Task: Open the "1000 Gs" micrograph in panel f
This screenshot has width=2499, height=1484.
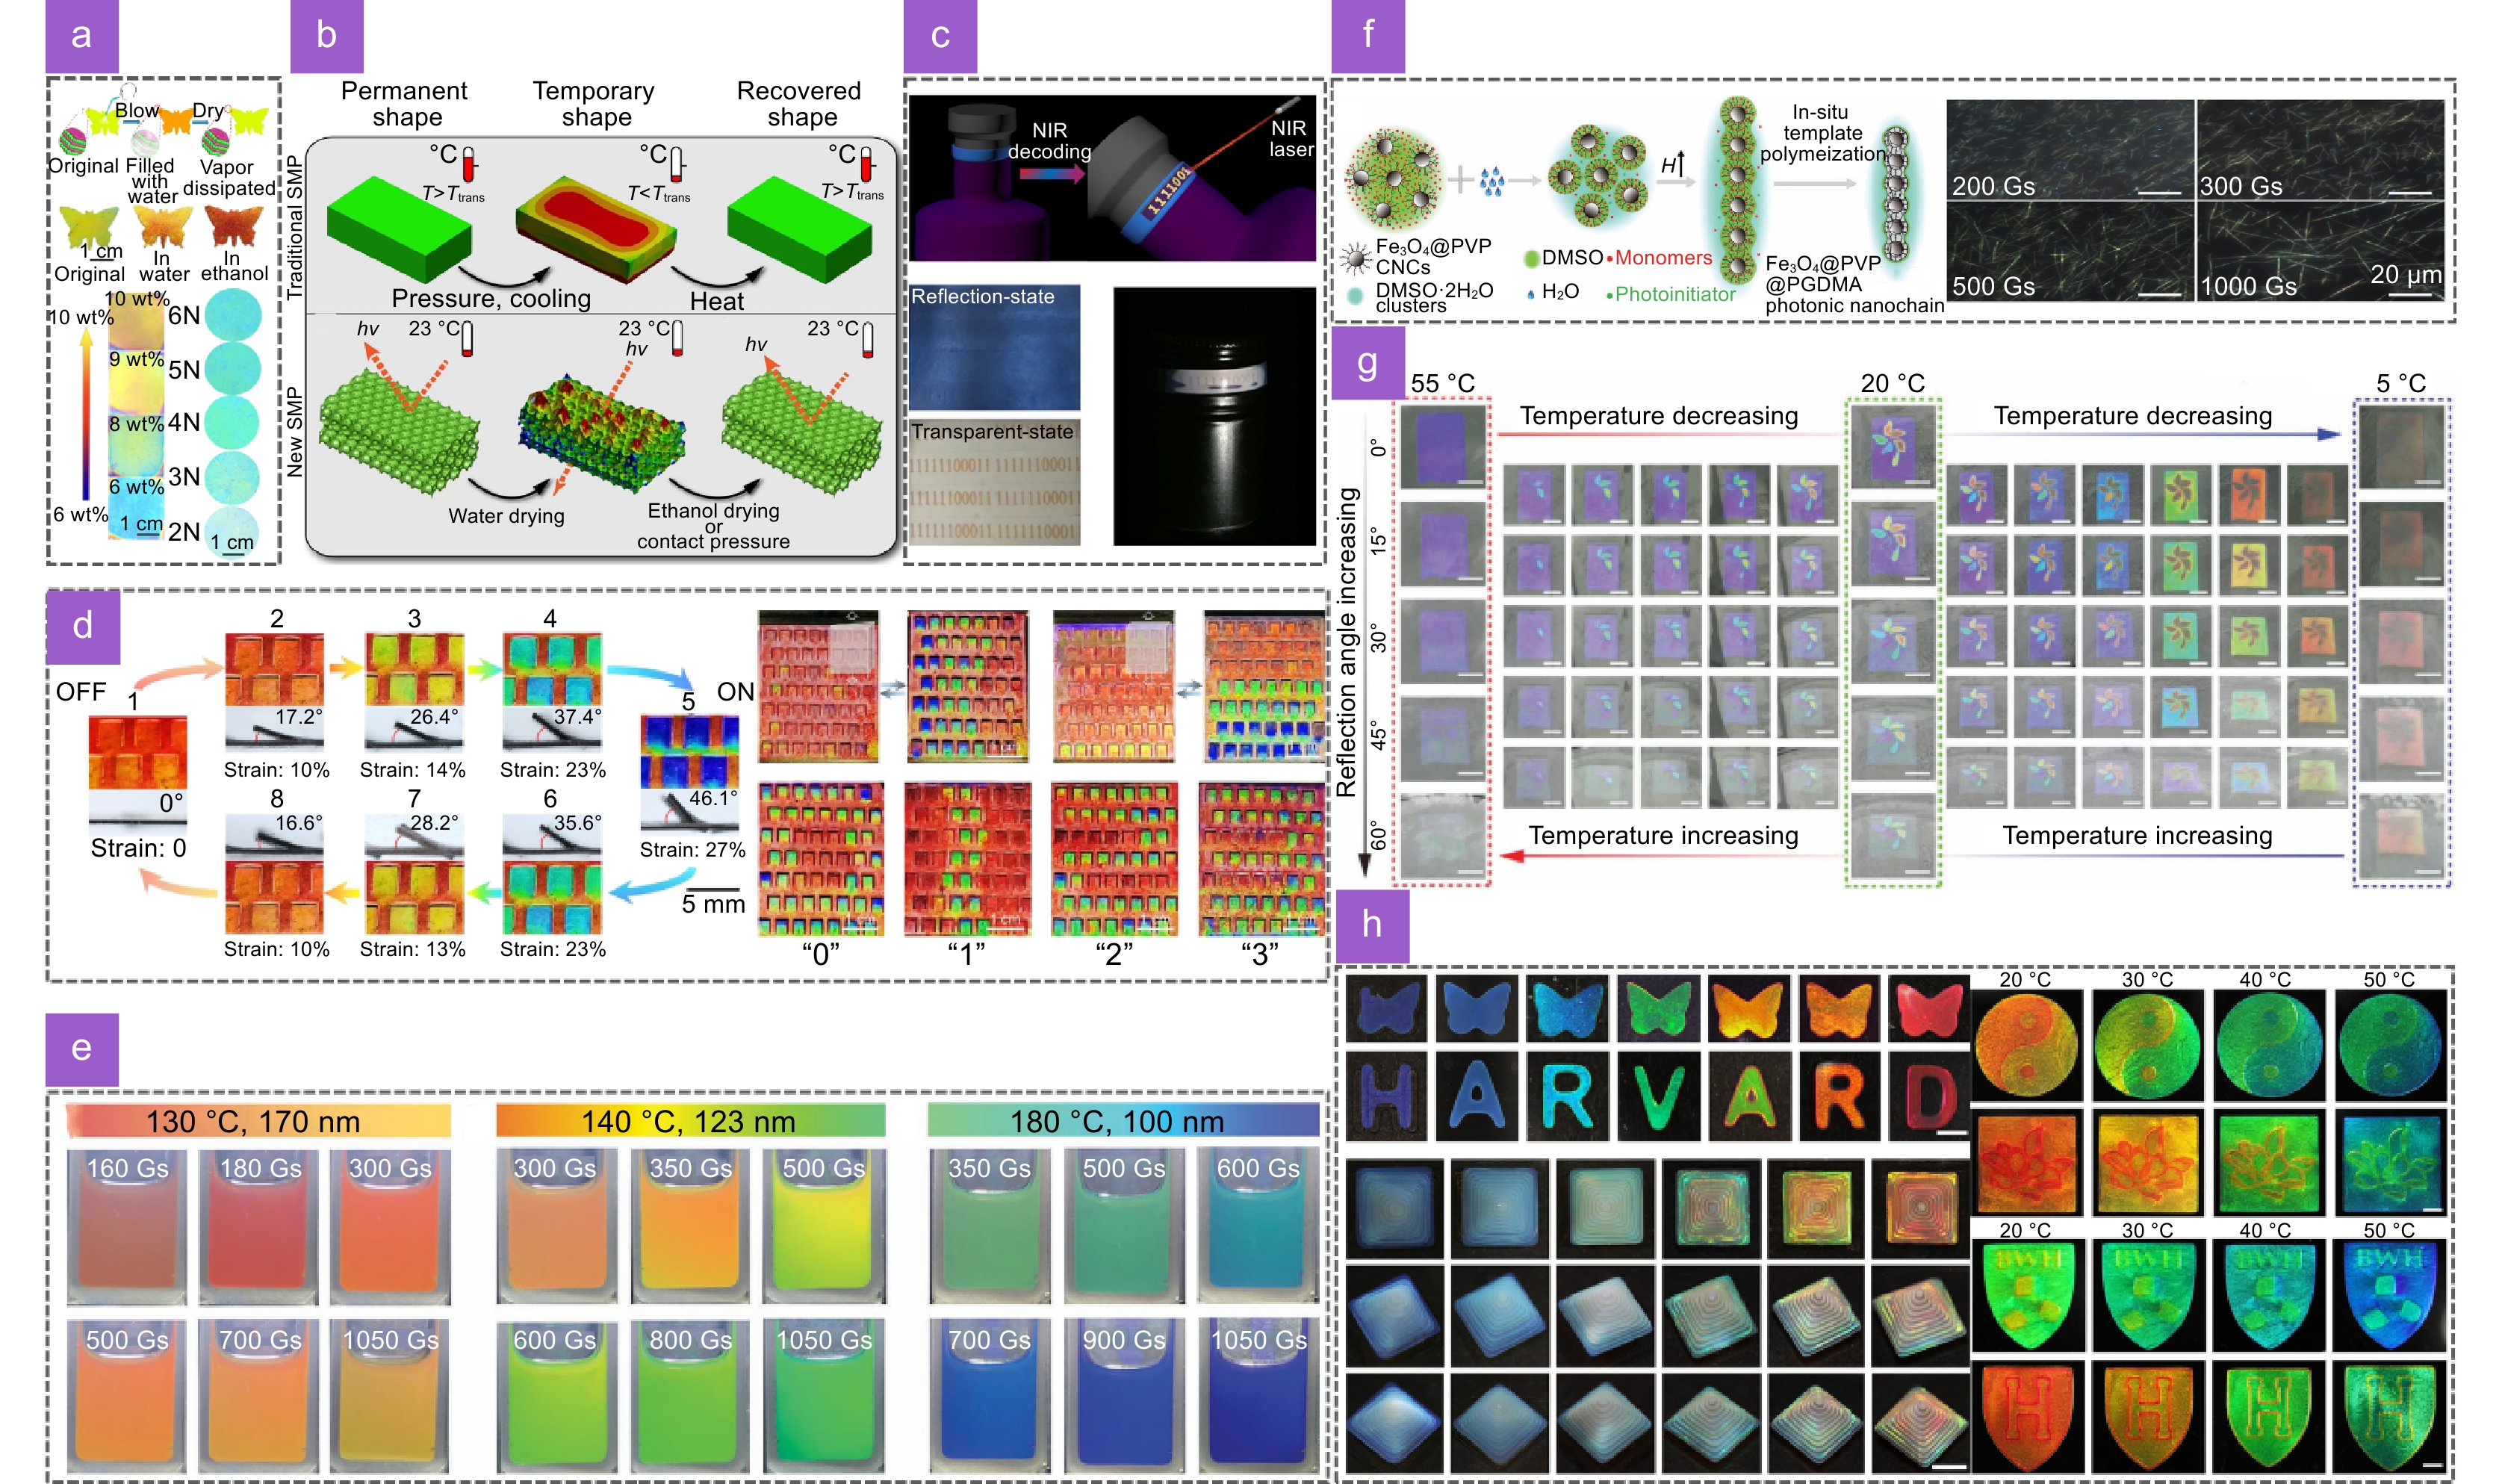Action: coord(2320,251)
